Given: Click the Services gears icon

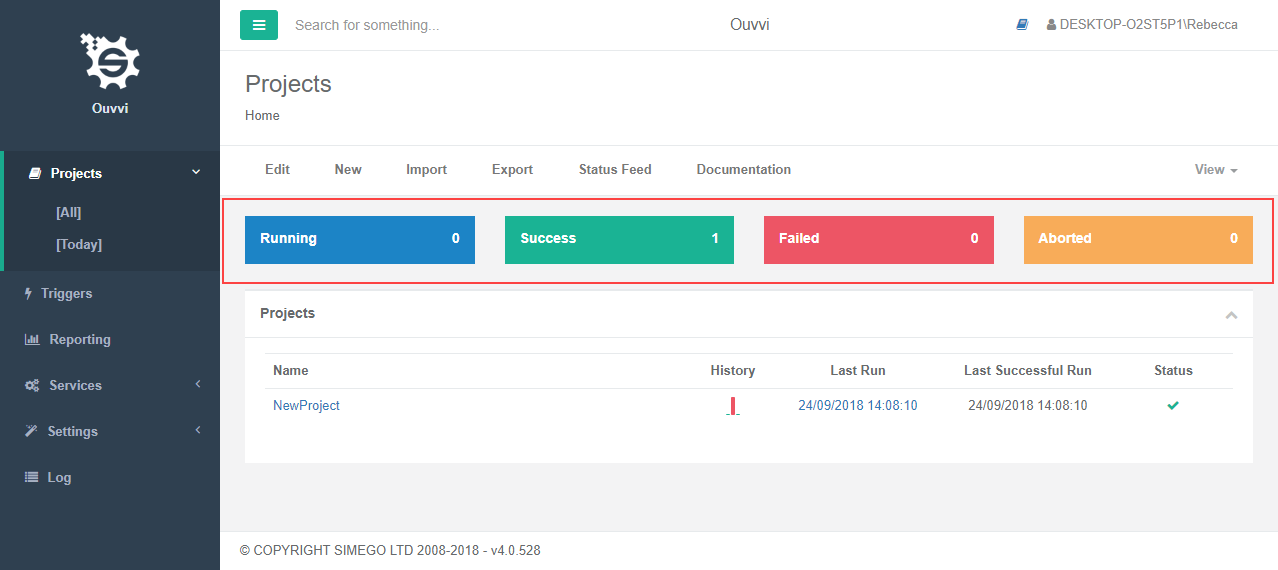Looking at the screenshot, I should [32, 386].
